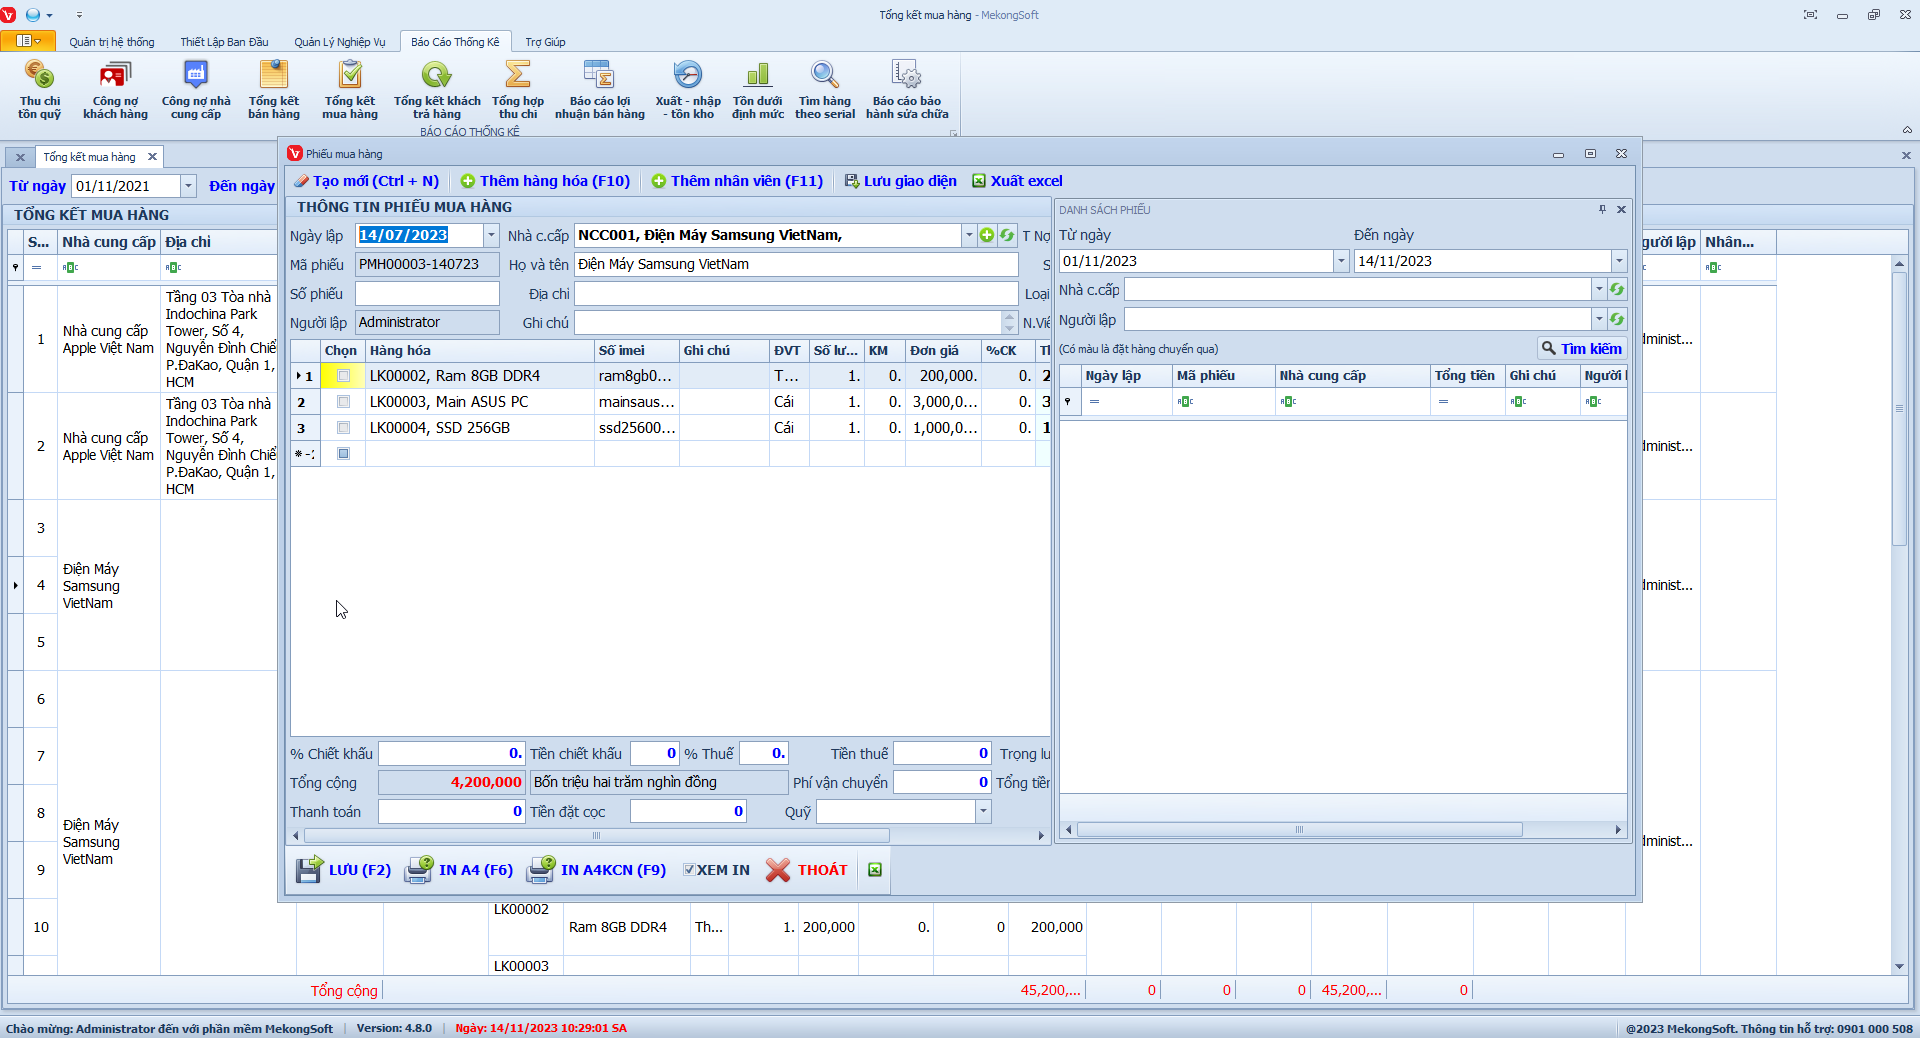Open the Quỹ dropdown list
Viewport: 1920px width, 1038px height.
(x=983, y=812)
